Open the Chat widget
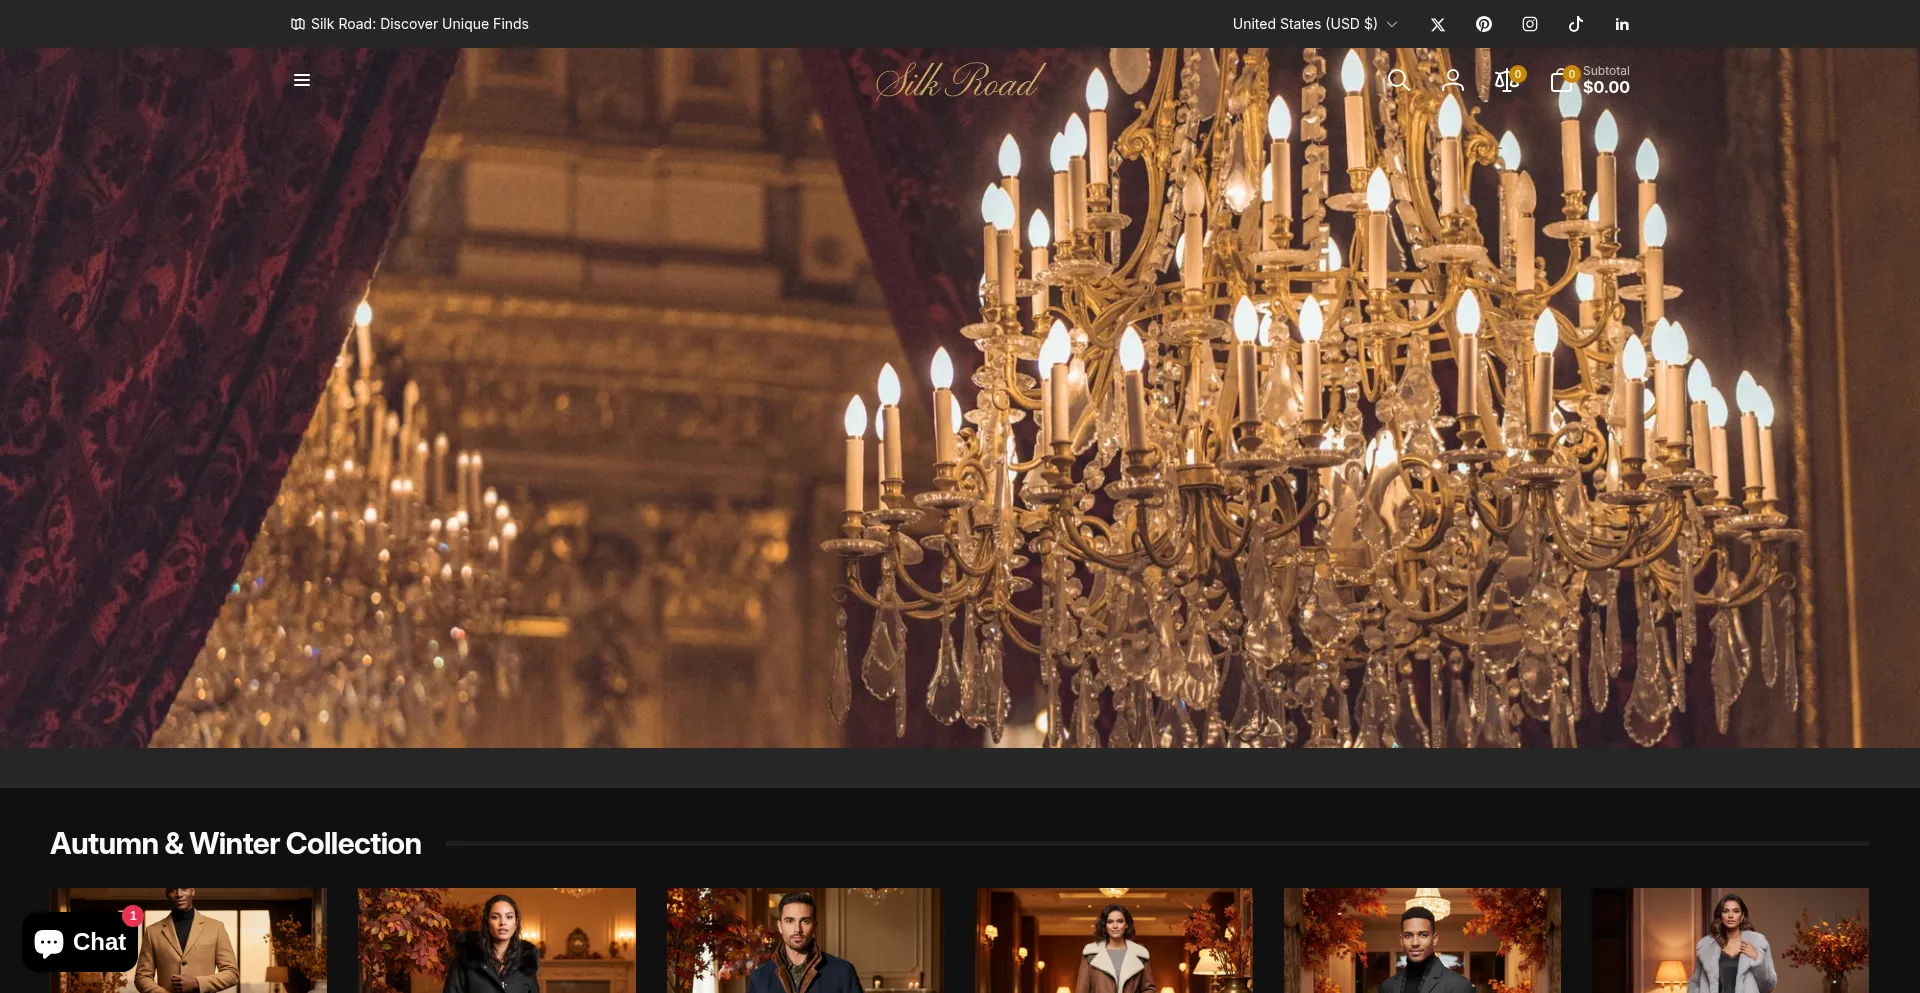 click(80, 942)
